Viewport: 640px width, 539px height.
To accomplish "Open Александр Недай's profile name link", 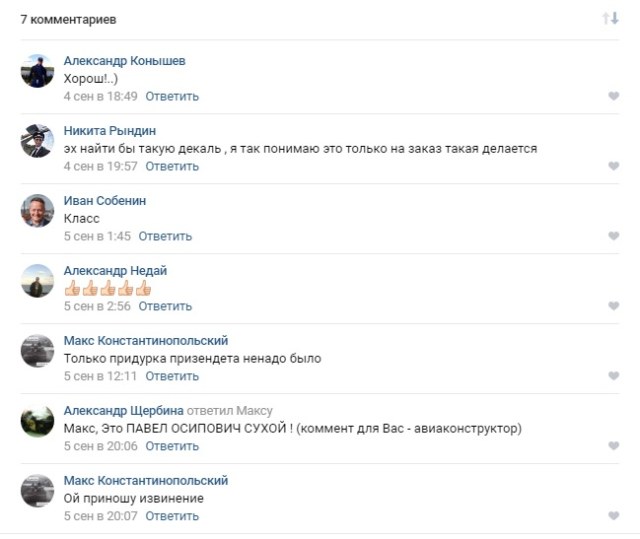I will click(115, 271).
